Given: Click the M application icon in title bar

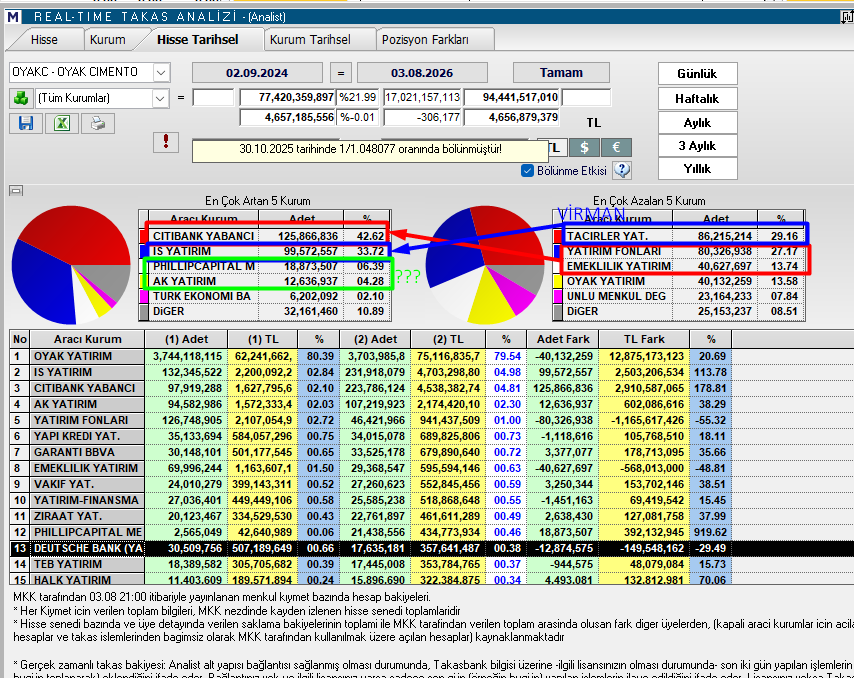Looking at the screenshot, I should (x=13, y=17).
